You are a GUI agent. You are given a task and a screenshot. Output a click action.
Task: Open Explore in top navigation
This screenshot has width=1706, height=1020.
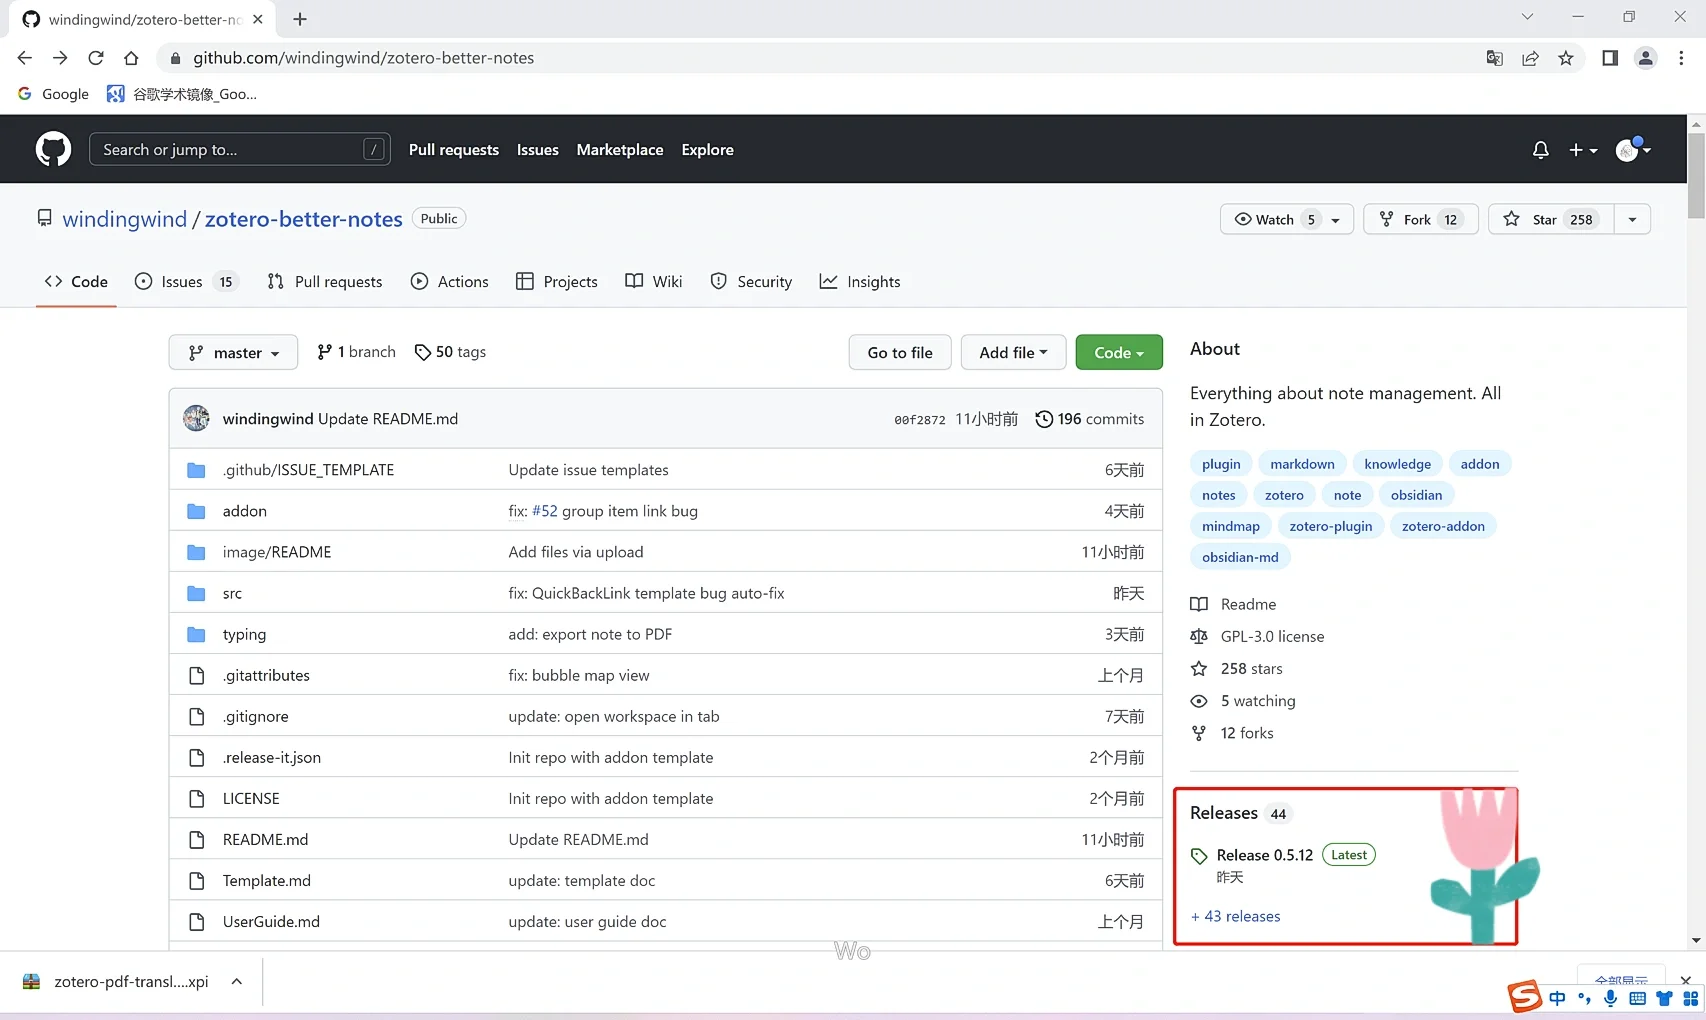point(708,150)
